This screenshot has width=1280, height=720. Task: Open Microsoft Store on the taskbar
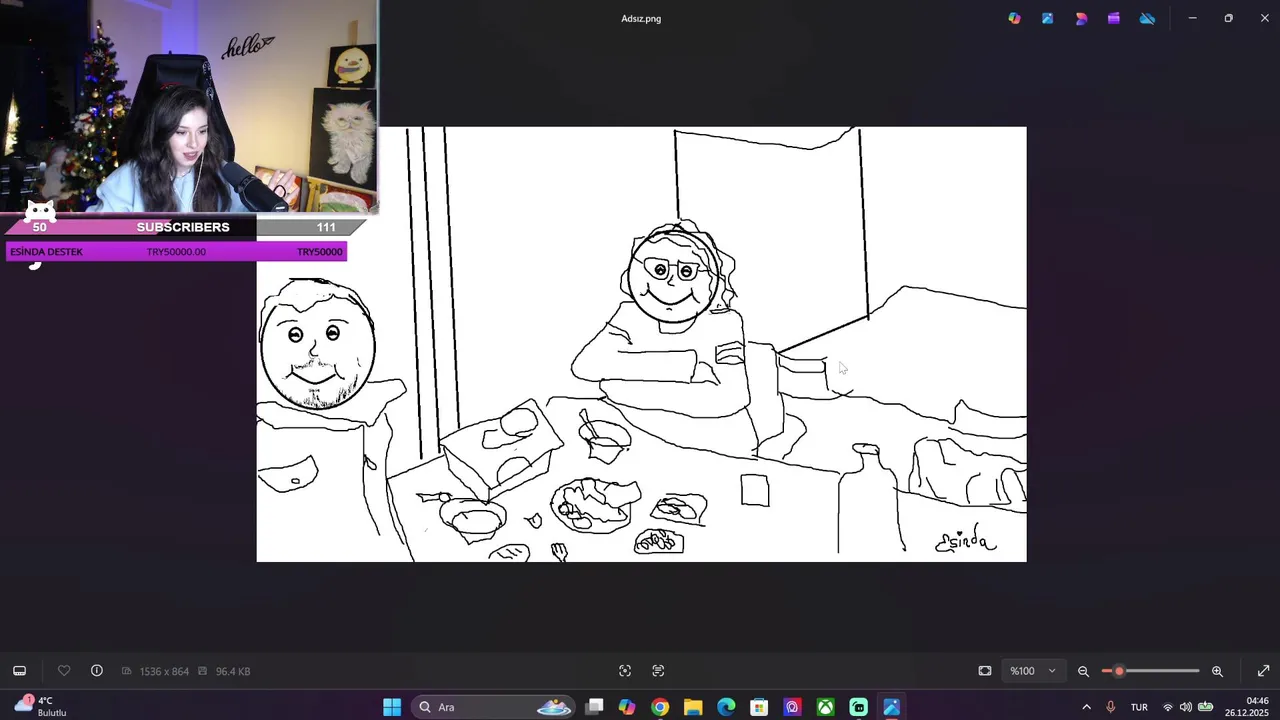click(759, 707)
